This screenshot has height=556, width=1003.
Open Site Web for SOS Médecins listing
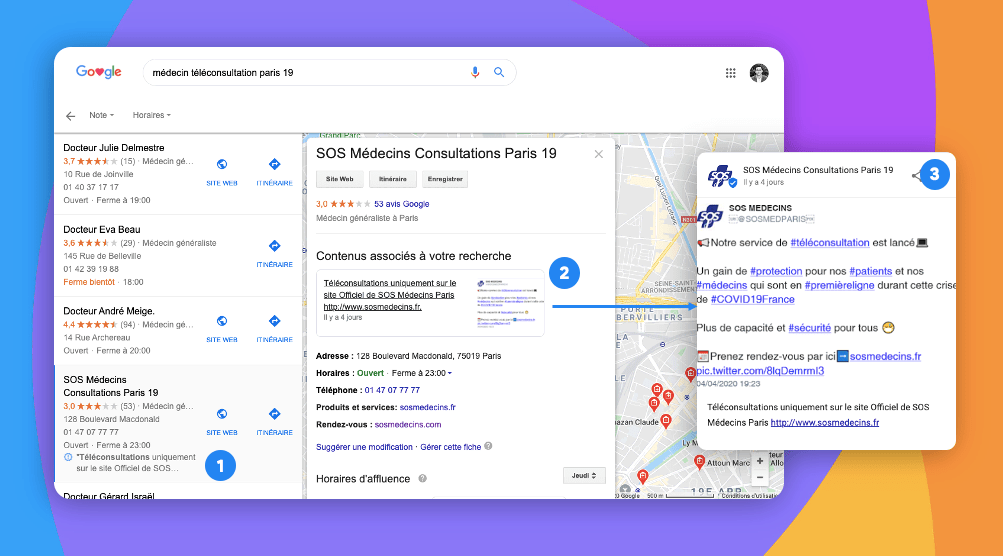pos(222,421)
